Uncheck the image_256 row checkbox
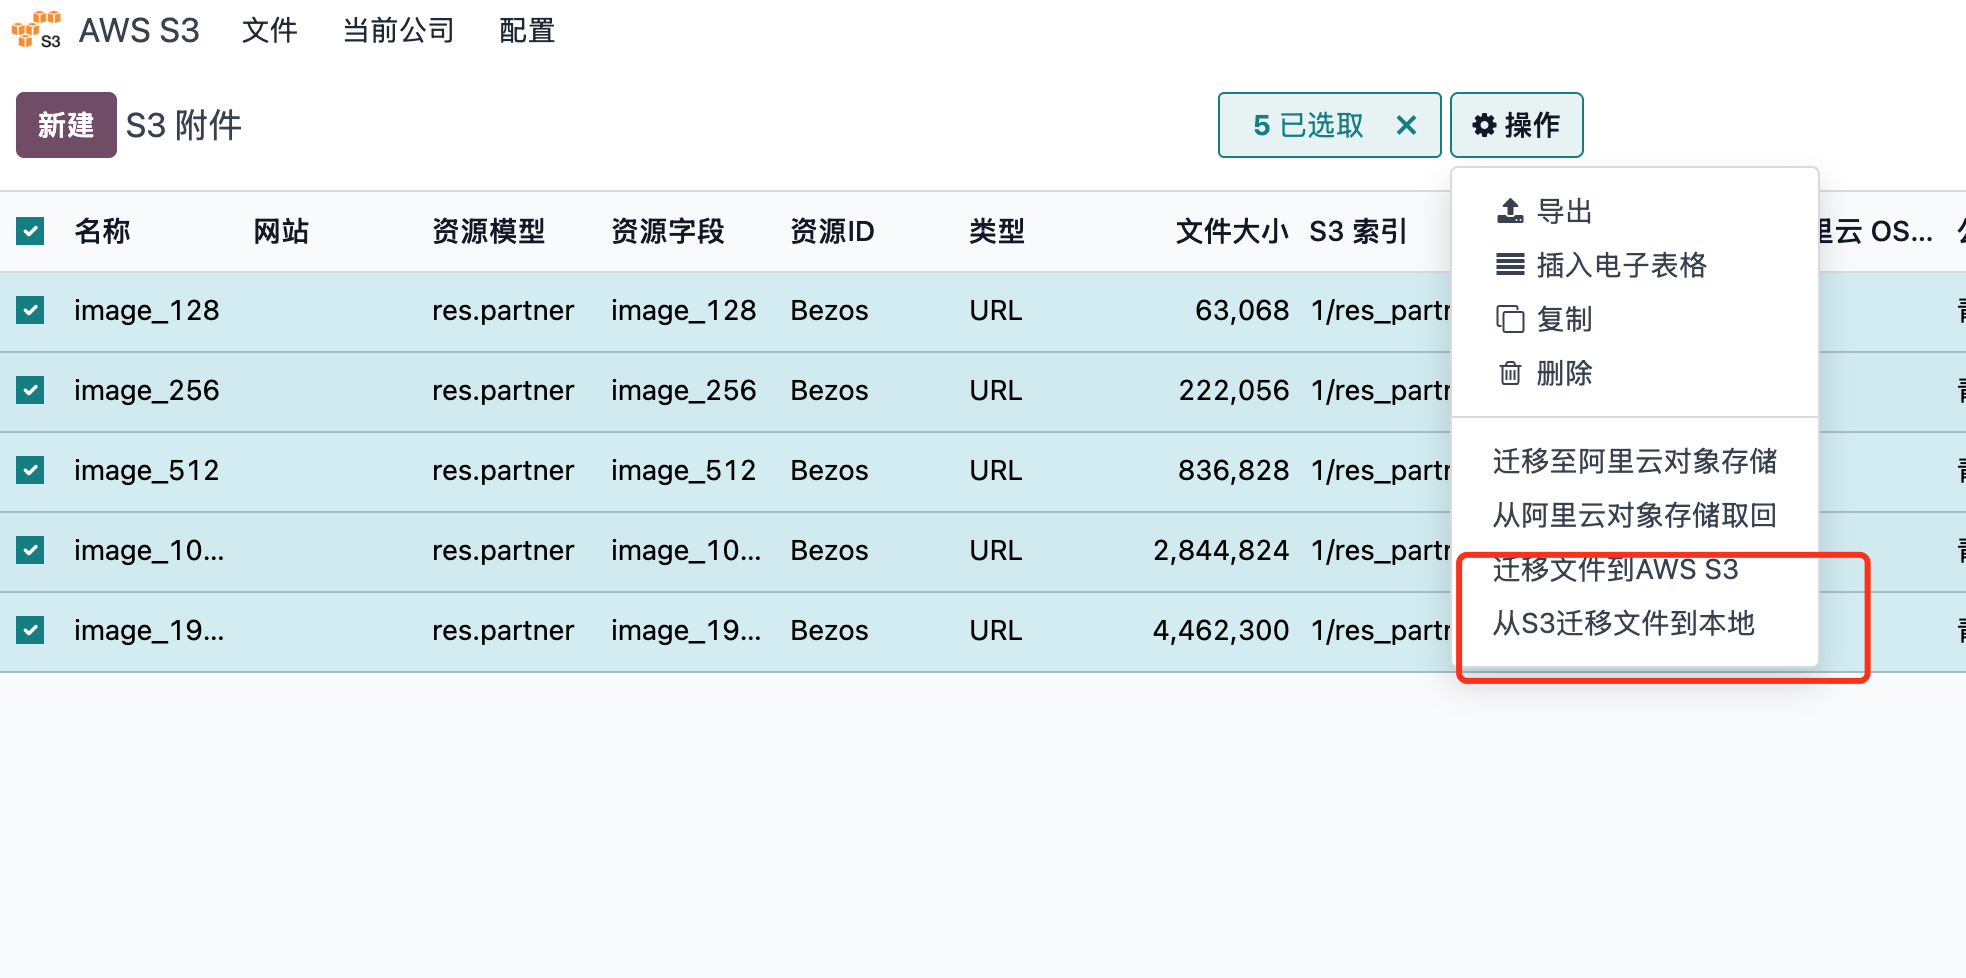 (x=30, y=390)
